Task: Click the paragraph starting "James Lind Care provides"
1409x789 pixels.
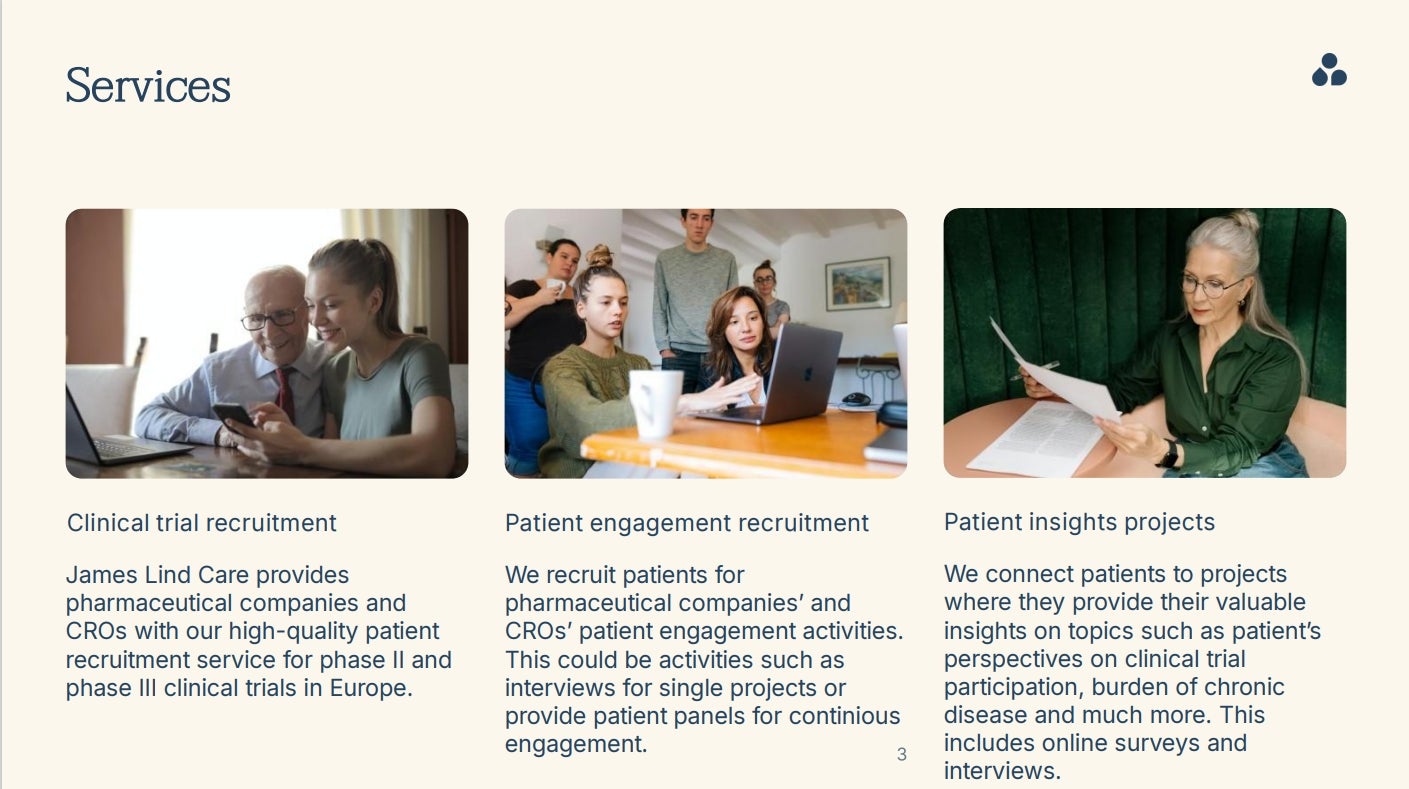Action: 259,631
